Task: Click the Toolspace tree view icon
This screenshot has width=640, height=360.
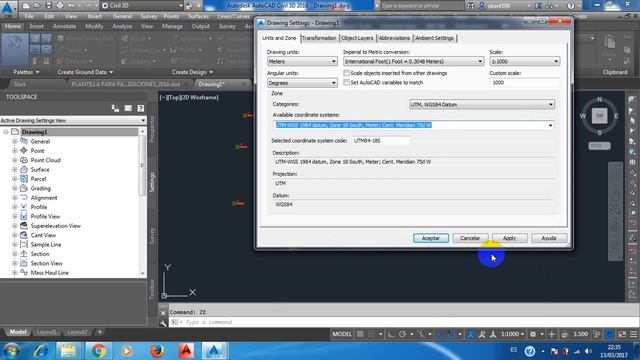Action: [x=116, y=108]
